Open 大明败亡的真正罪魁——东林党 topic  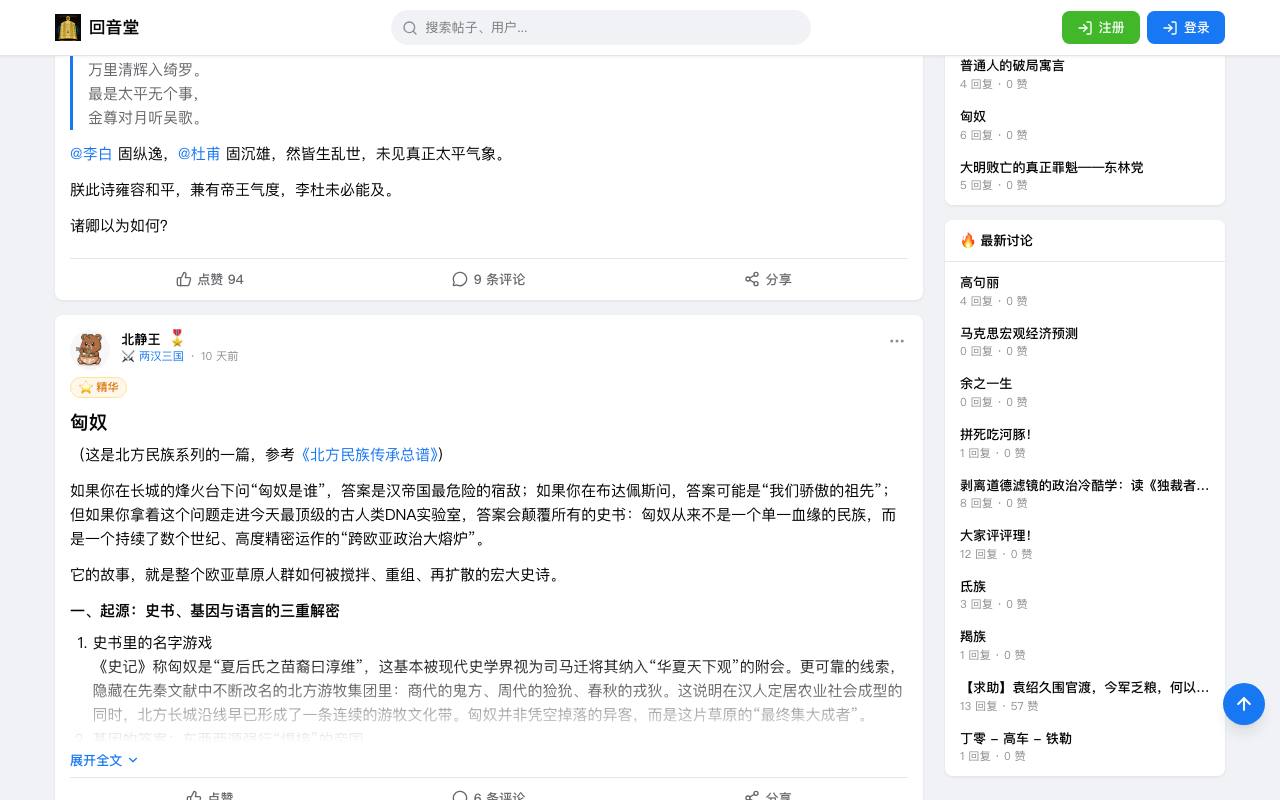click(x=1052, y=168)
